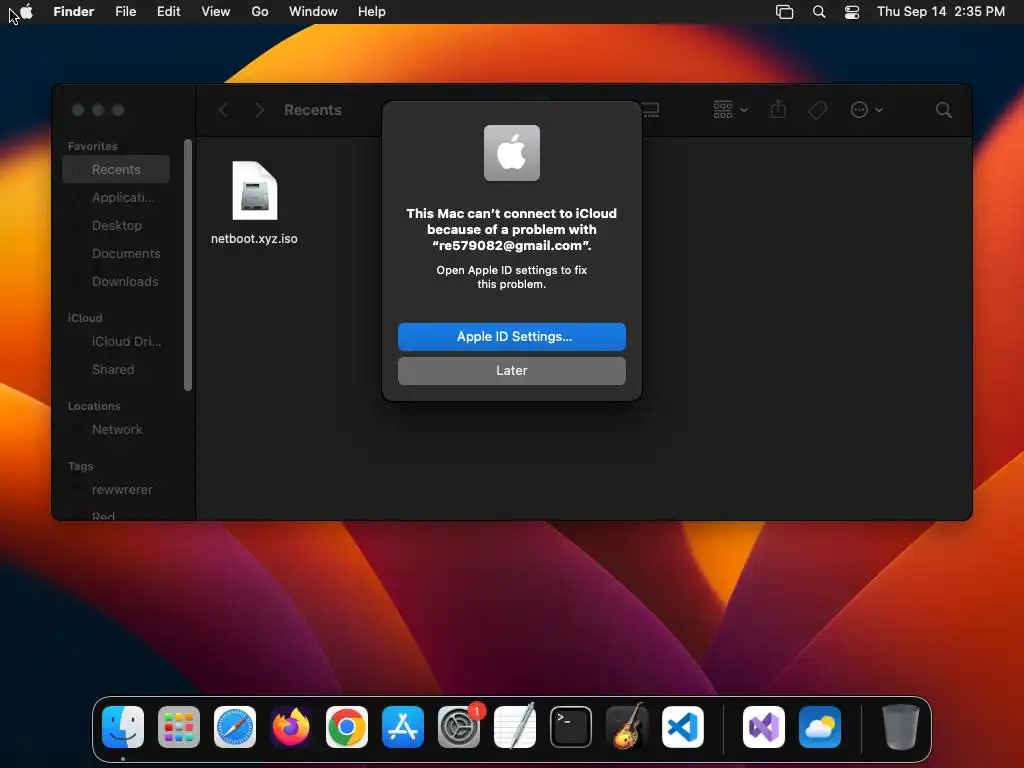Open Launchpad in the Dock
Screen dimensions: 1024x768
(x=179, y=727)
